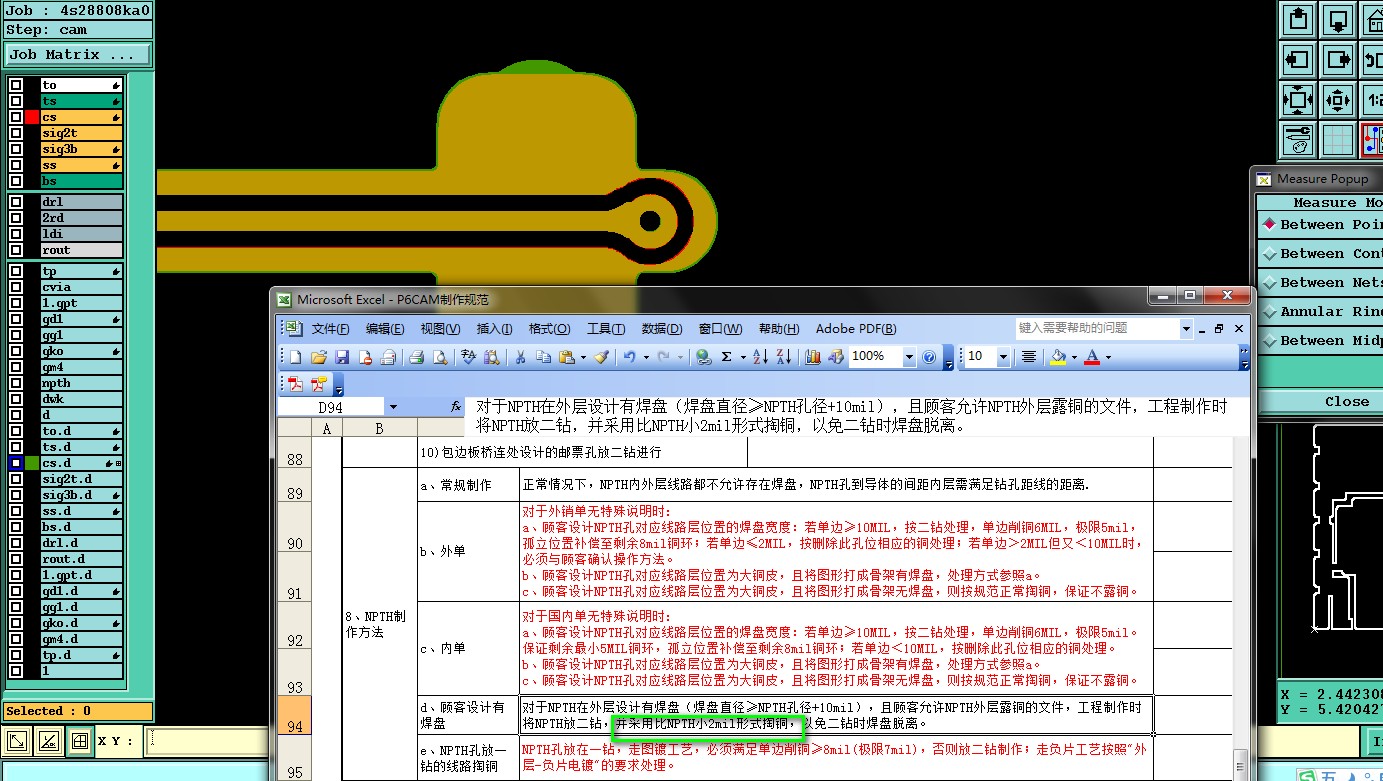Open the Adobe PDF(B) menu

pyautogui.click(x=856, y=328)
